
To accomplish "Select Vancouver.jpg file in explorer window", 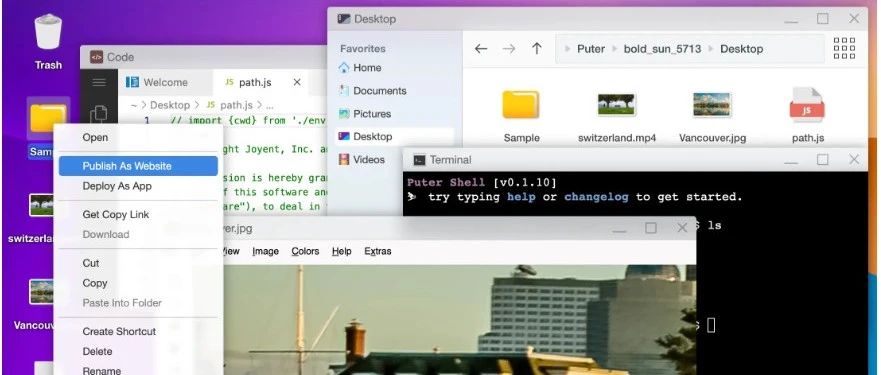I will click(x=712, y=116).
